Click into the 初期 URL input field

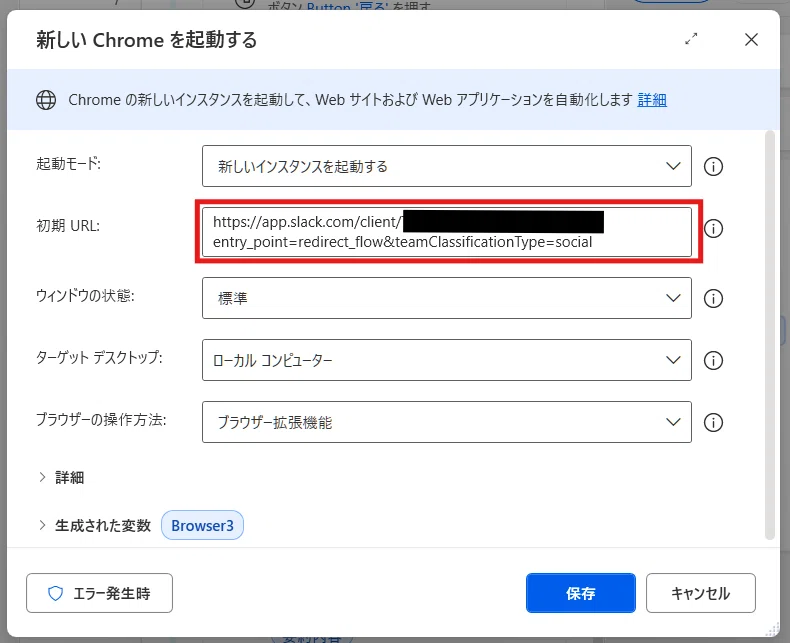point(446,232)
